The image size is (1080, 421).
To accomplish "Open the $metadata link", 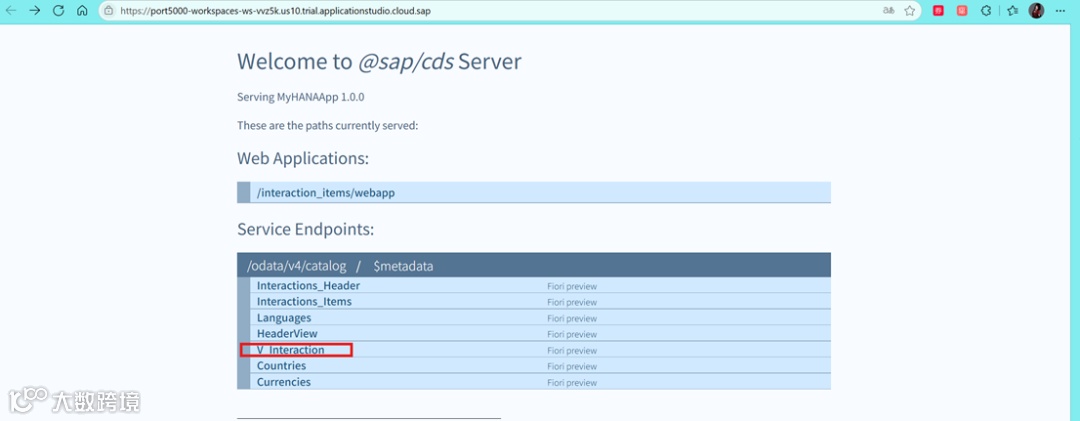I will tap(404, 265).
